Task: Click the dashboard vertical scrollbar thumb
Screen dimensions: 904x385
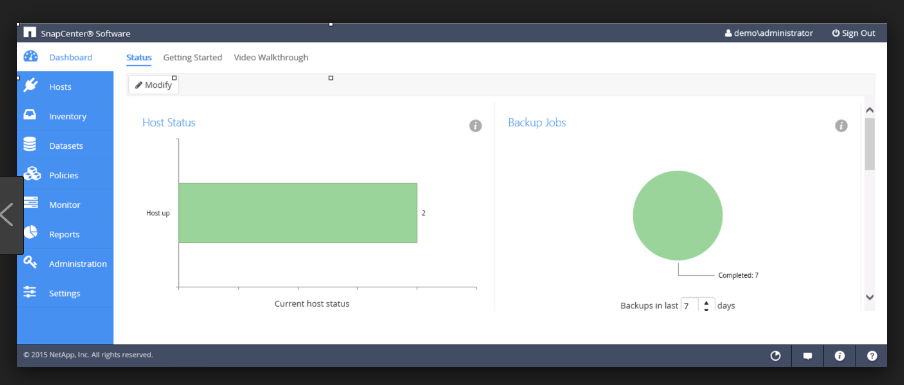Action: (x=870, y=144)
